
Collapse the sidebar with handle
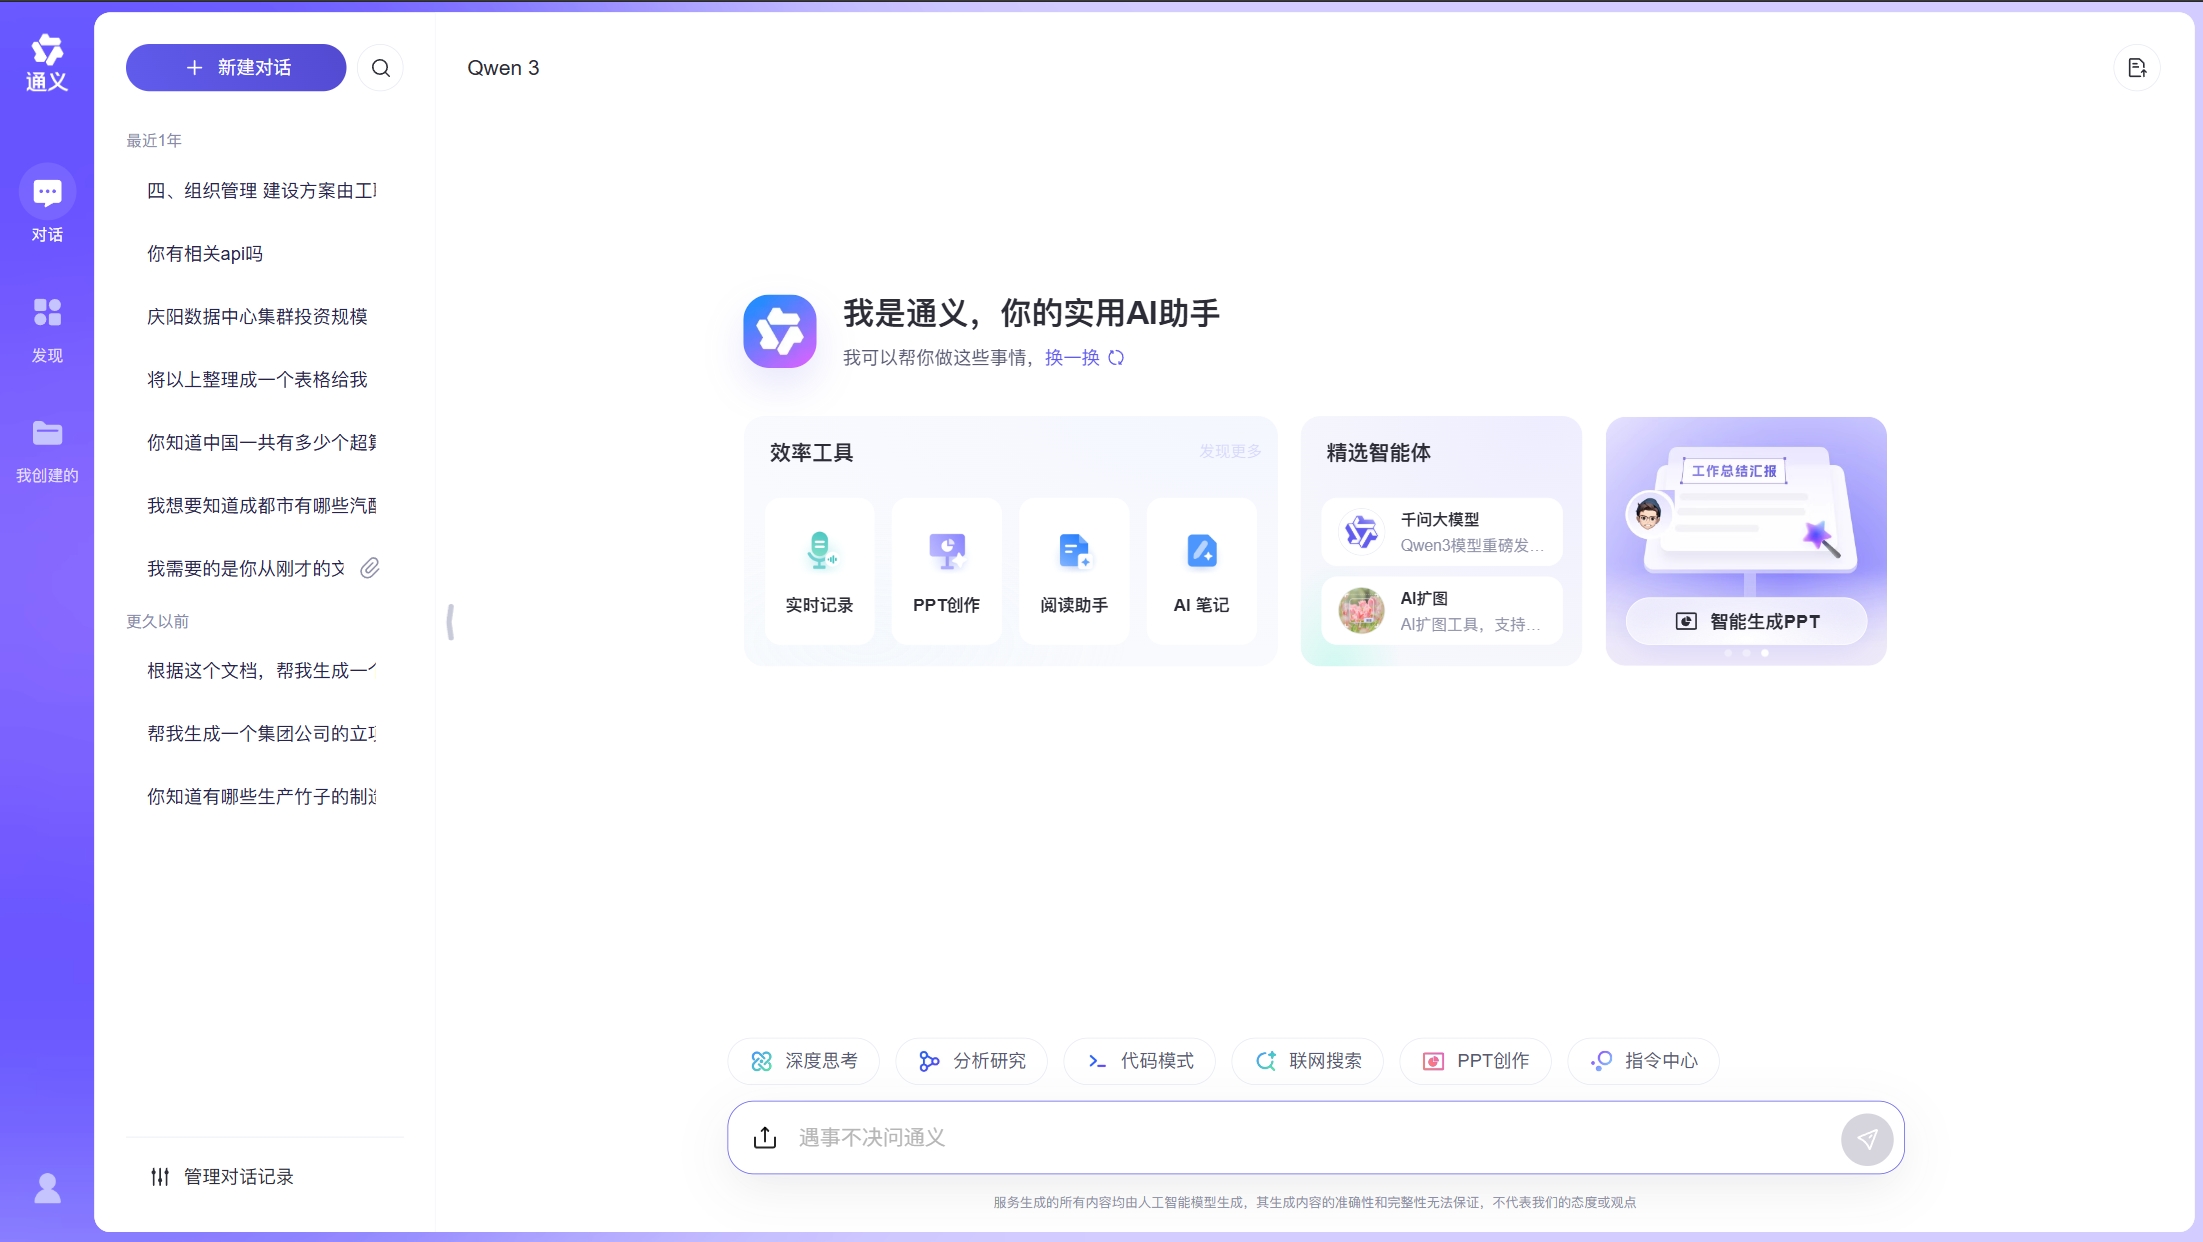[x=450, y=622]
